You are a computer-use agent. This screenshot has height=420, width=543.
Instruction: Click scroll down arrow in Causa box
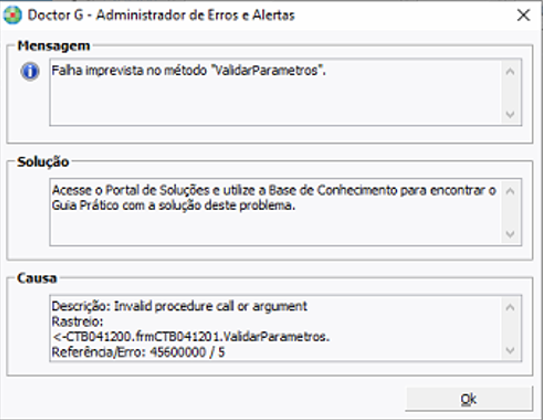pos(510,350)
